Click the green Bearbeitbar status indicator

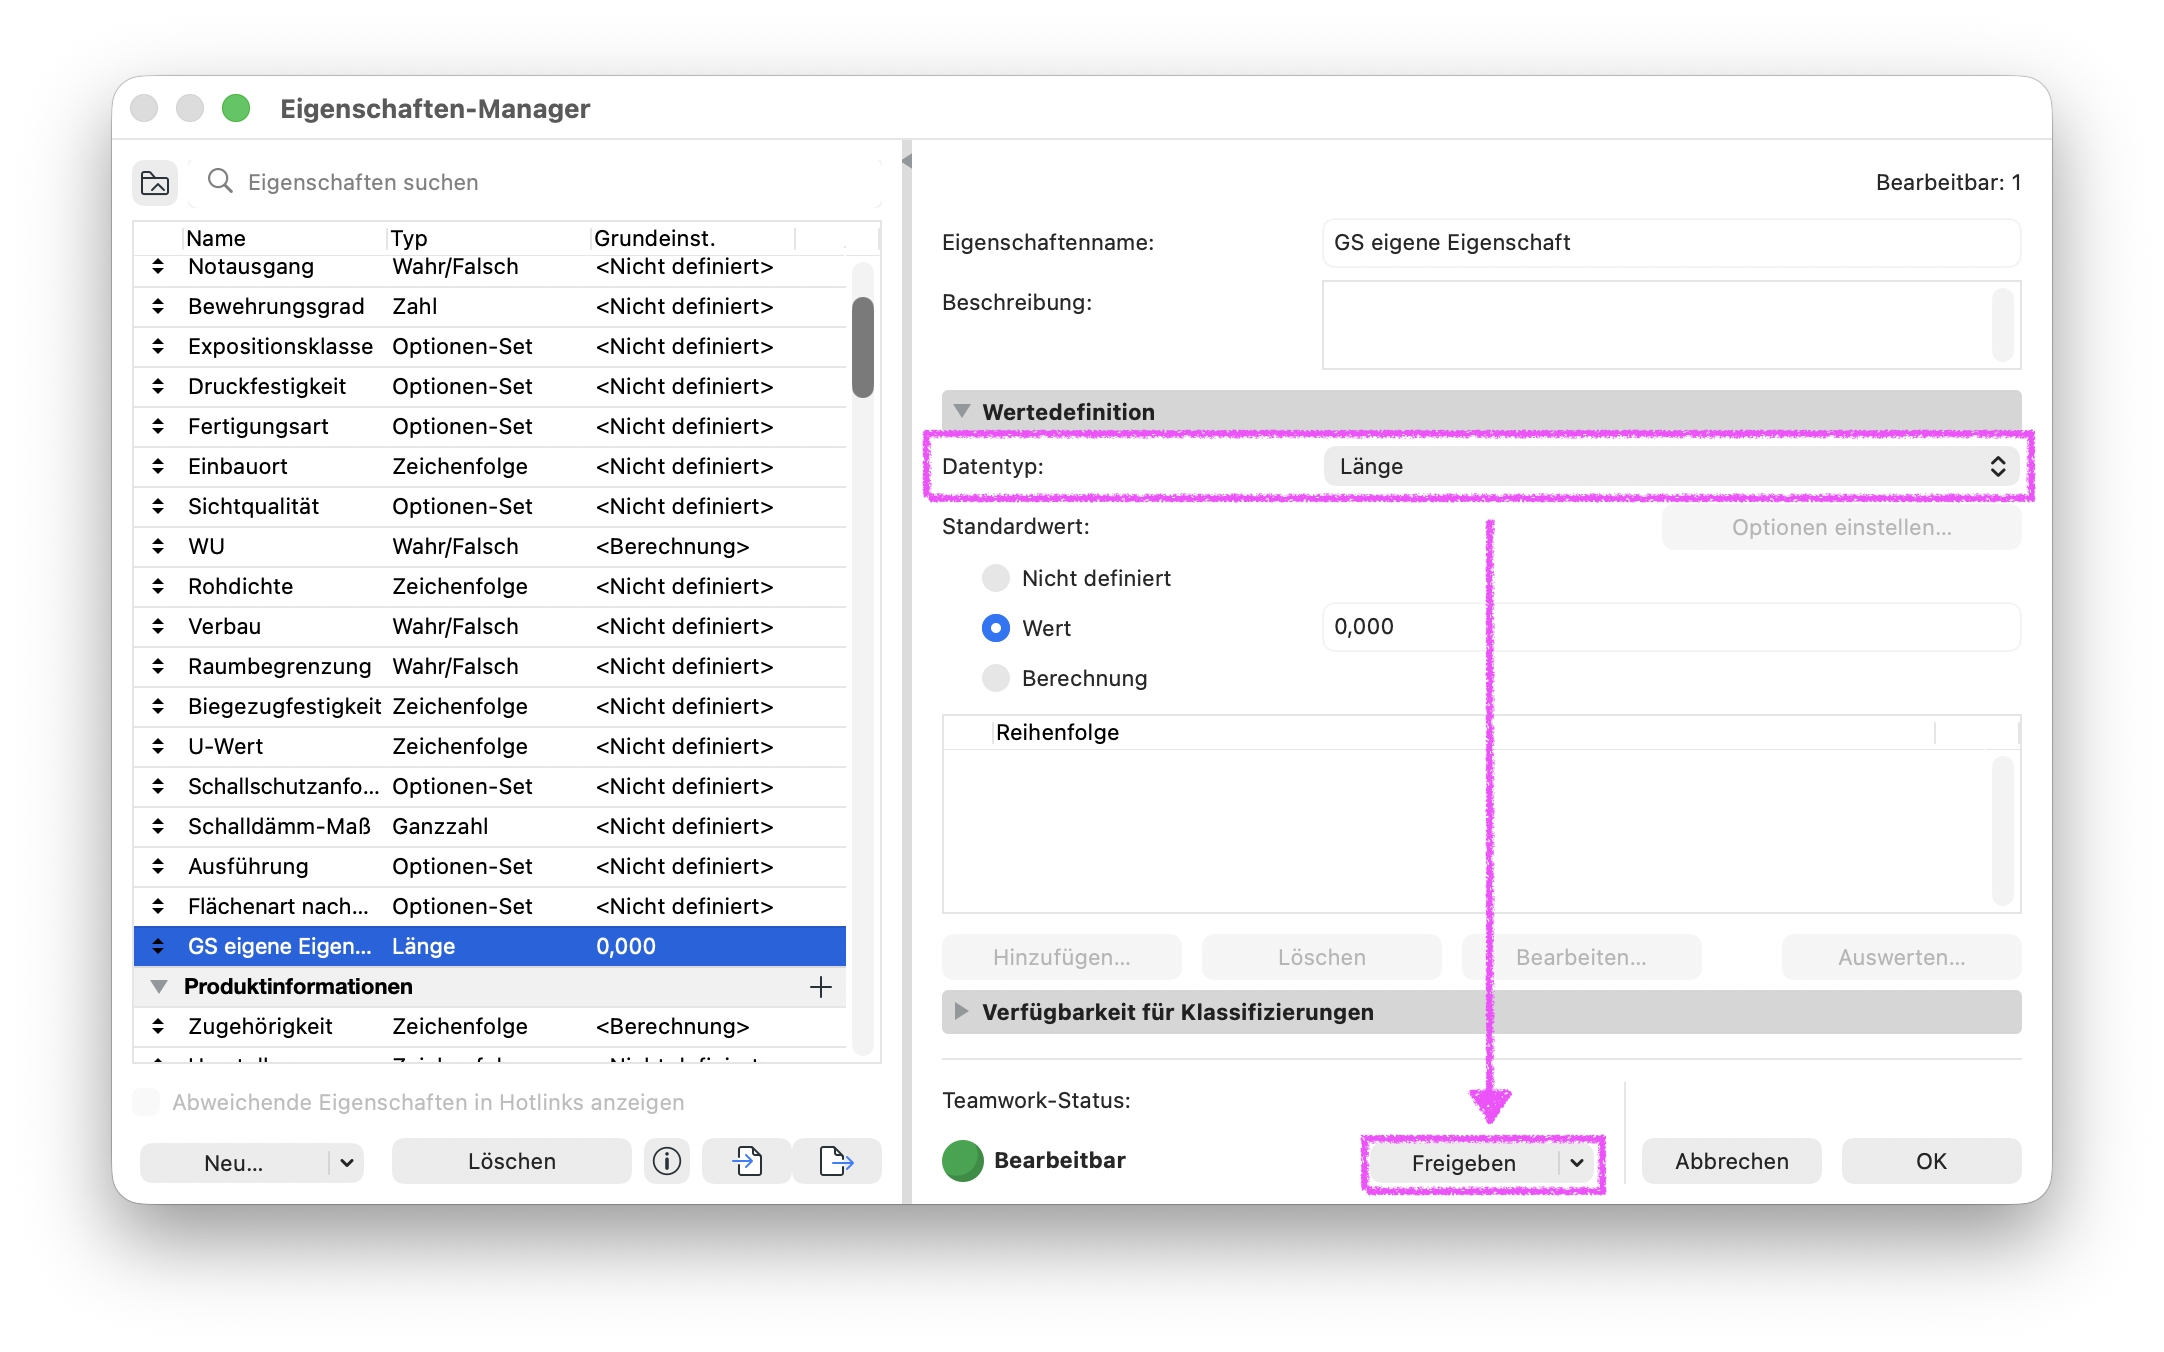point(963,1161)
